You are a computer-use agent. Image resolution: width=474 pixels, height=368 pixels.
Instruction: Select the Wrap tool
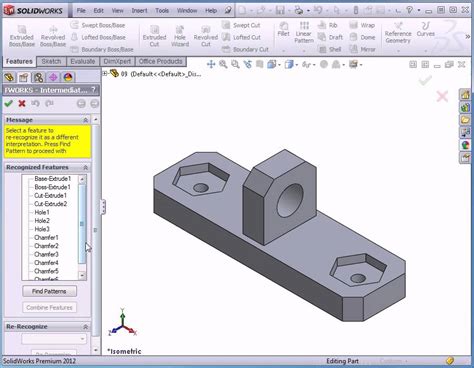(x=362, y=25)
